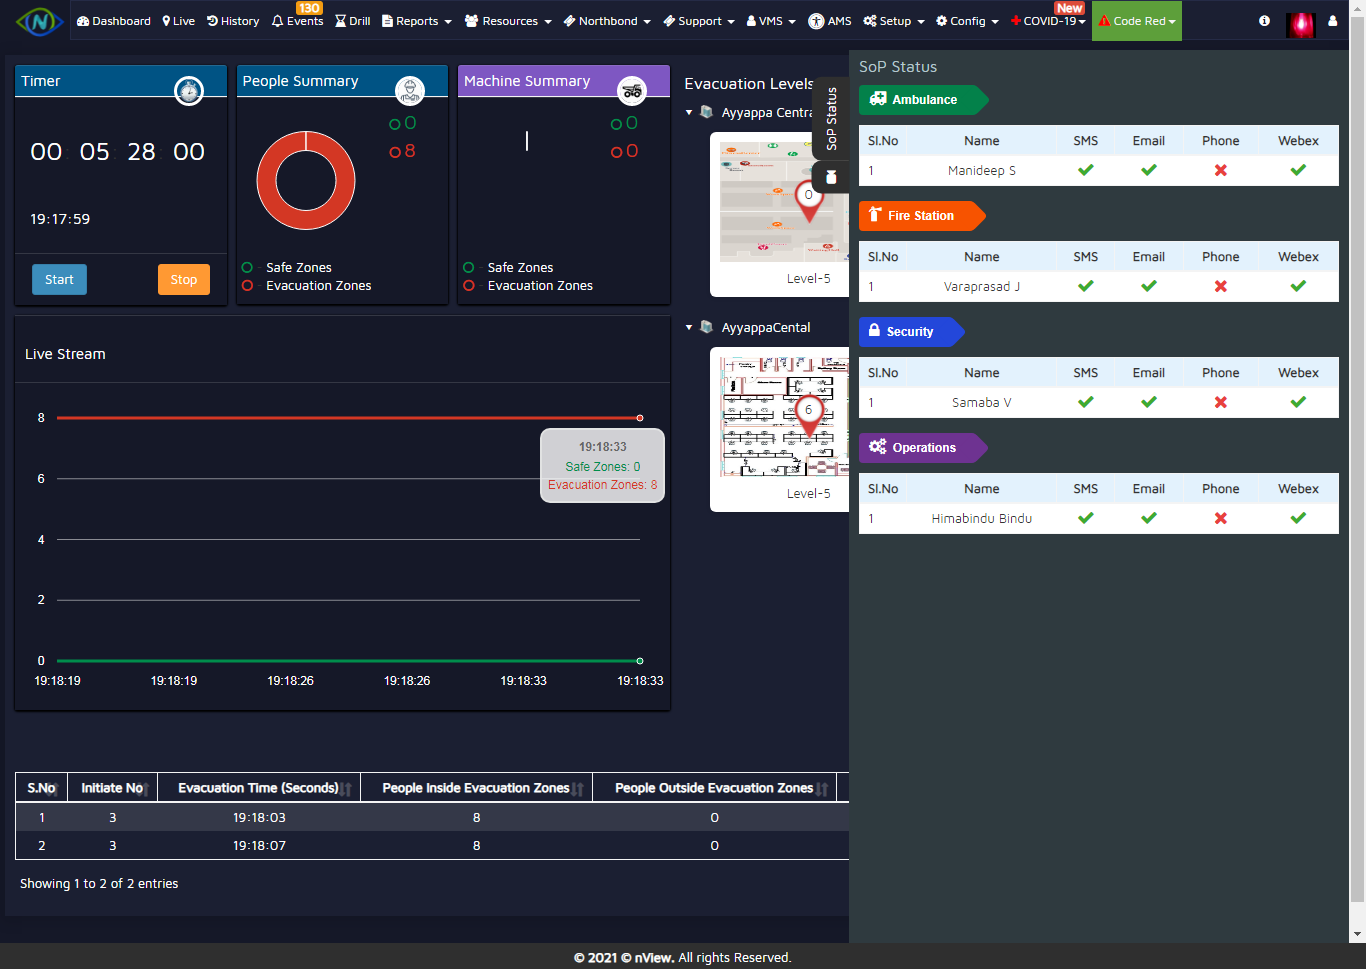Select the Operations SoP tag
1366x969 pixels.
click(923, 448)
